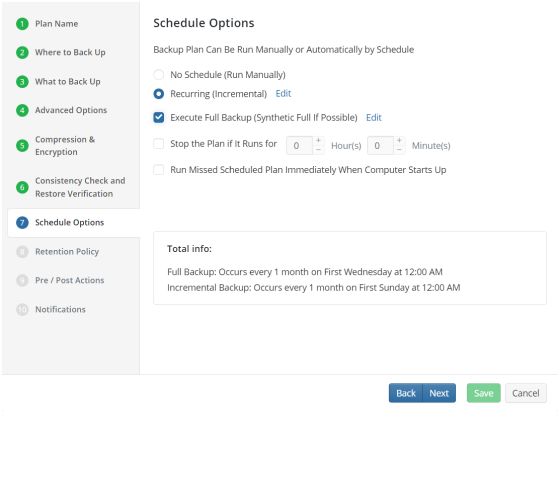
Task: Click the blue step 7 icon
Action: (x=22, y=222)
